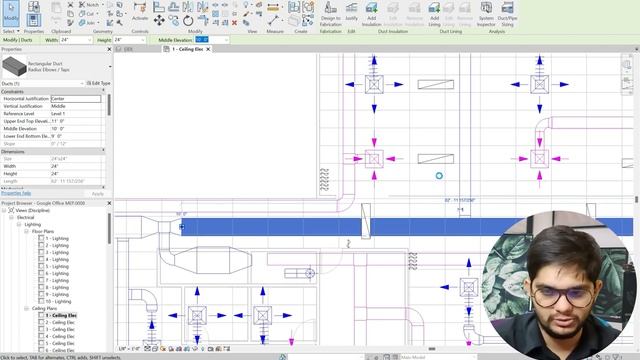Open the Width dropdown in options bar
Image resolution: width=640 pixels, height=360 pixels.
[89, 40]
